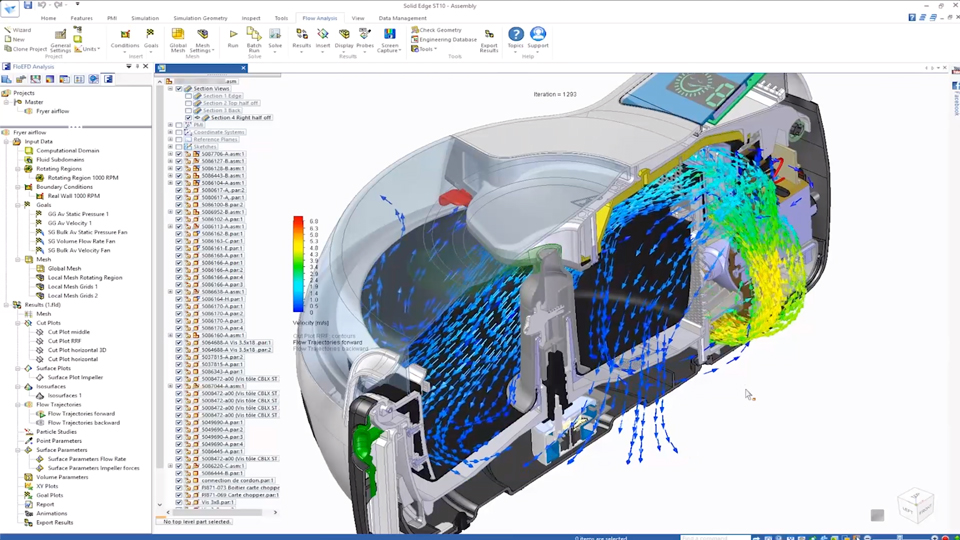Screen dimensions: 960x540
Task: Click the Solid Edge application button
Action: pyautogui.click(x=10, y=8)
